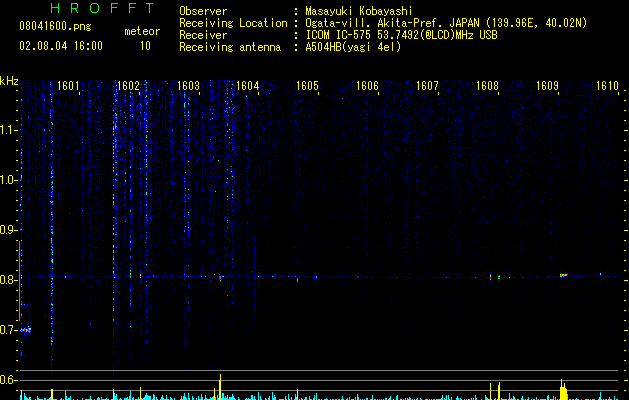Screen dimensions: 629x400
Task: Click observer name Masayuki Kobayashi
Action: pyautogui.click(x=359, y=11)
